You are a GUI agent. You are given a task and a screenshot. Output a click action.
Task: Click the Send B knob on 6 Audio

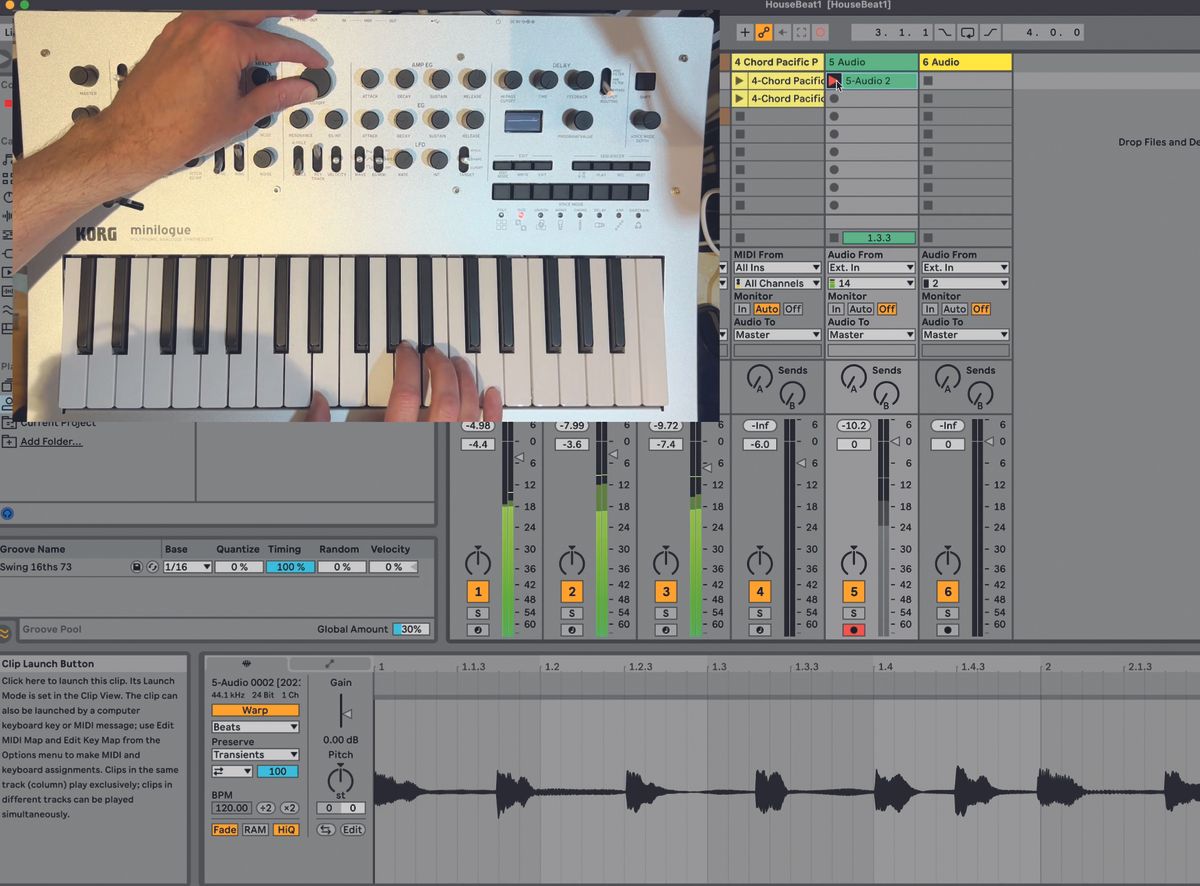(x=981, y=395)
